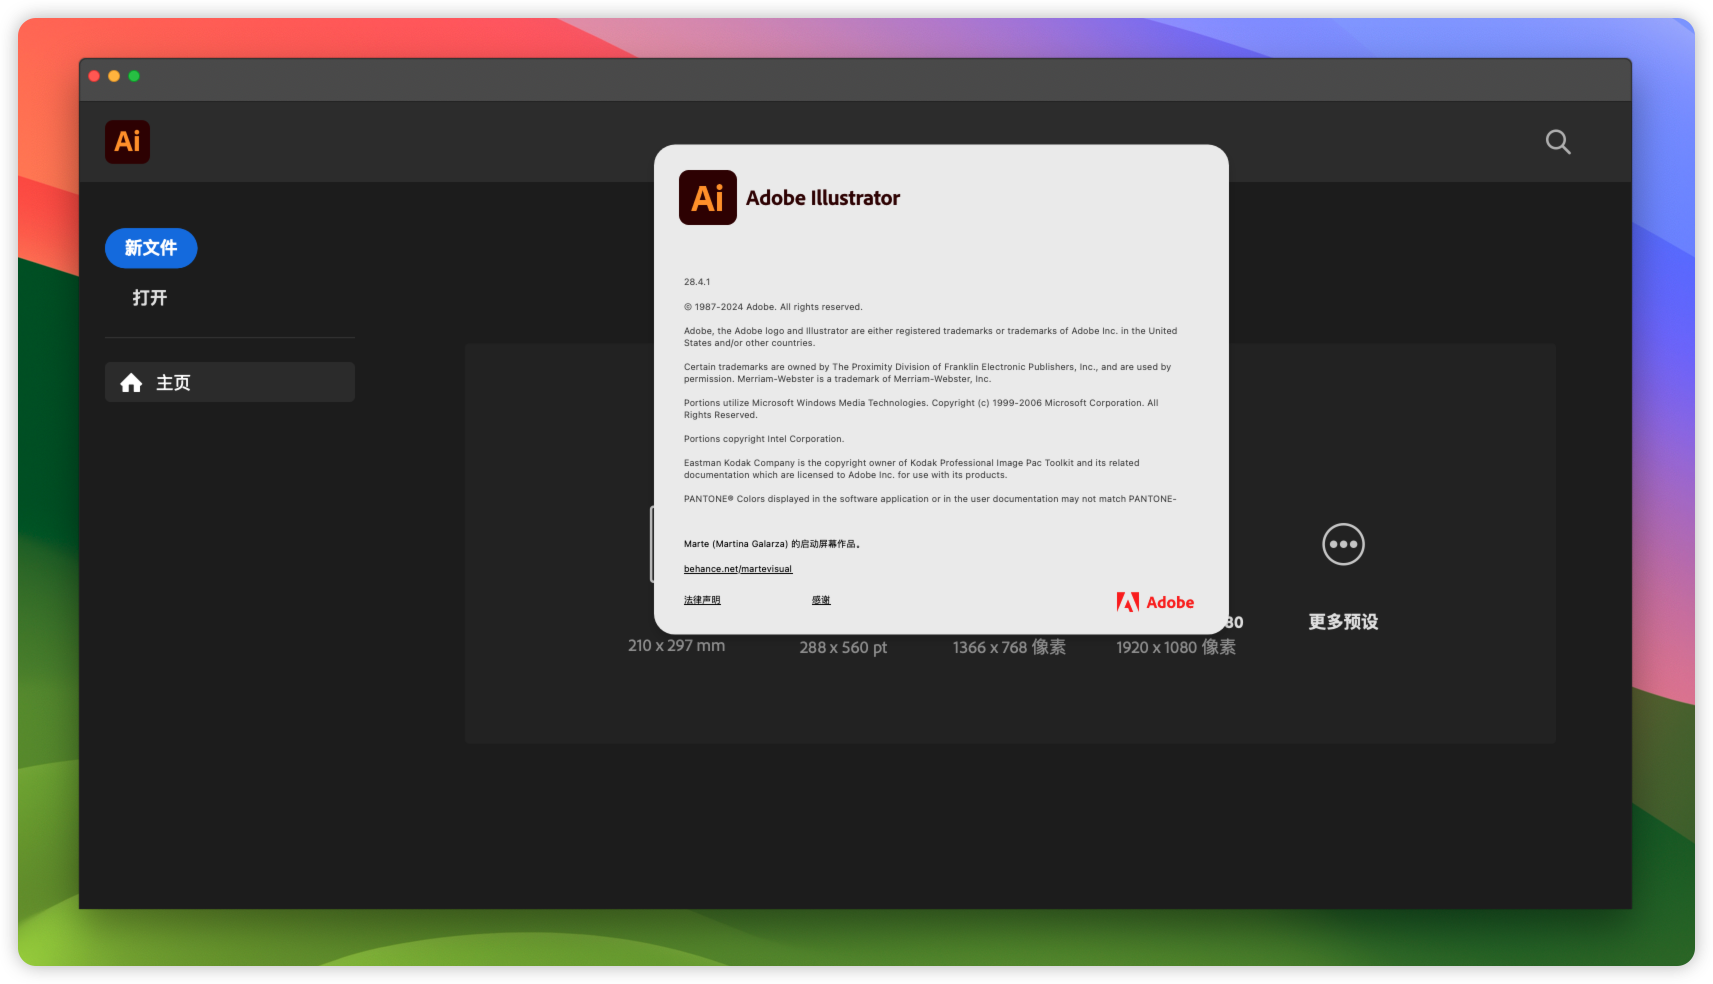1713x984 pixels.
Task: Click the Marte (Martina Galarza) credit text
Action: pyautogui.click(x=772, y=544)
